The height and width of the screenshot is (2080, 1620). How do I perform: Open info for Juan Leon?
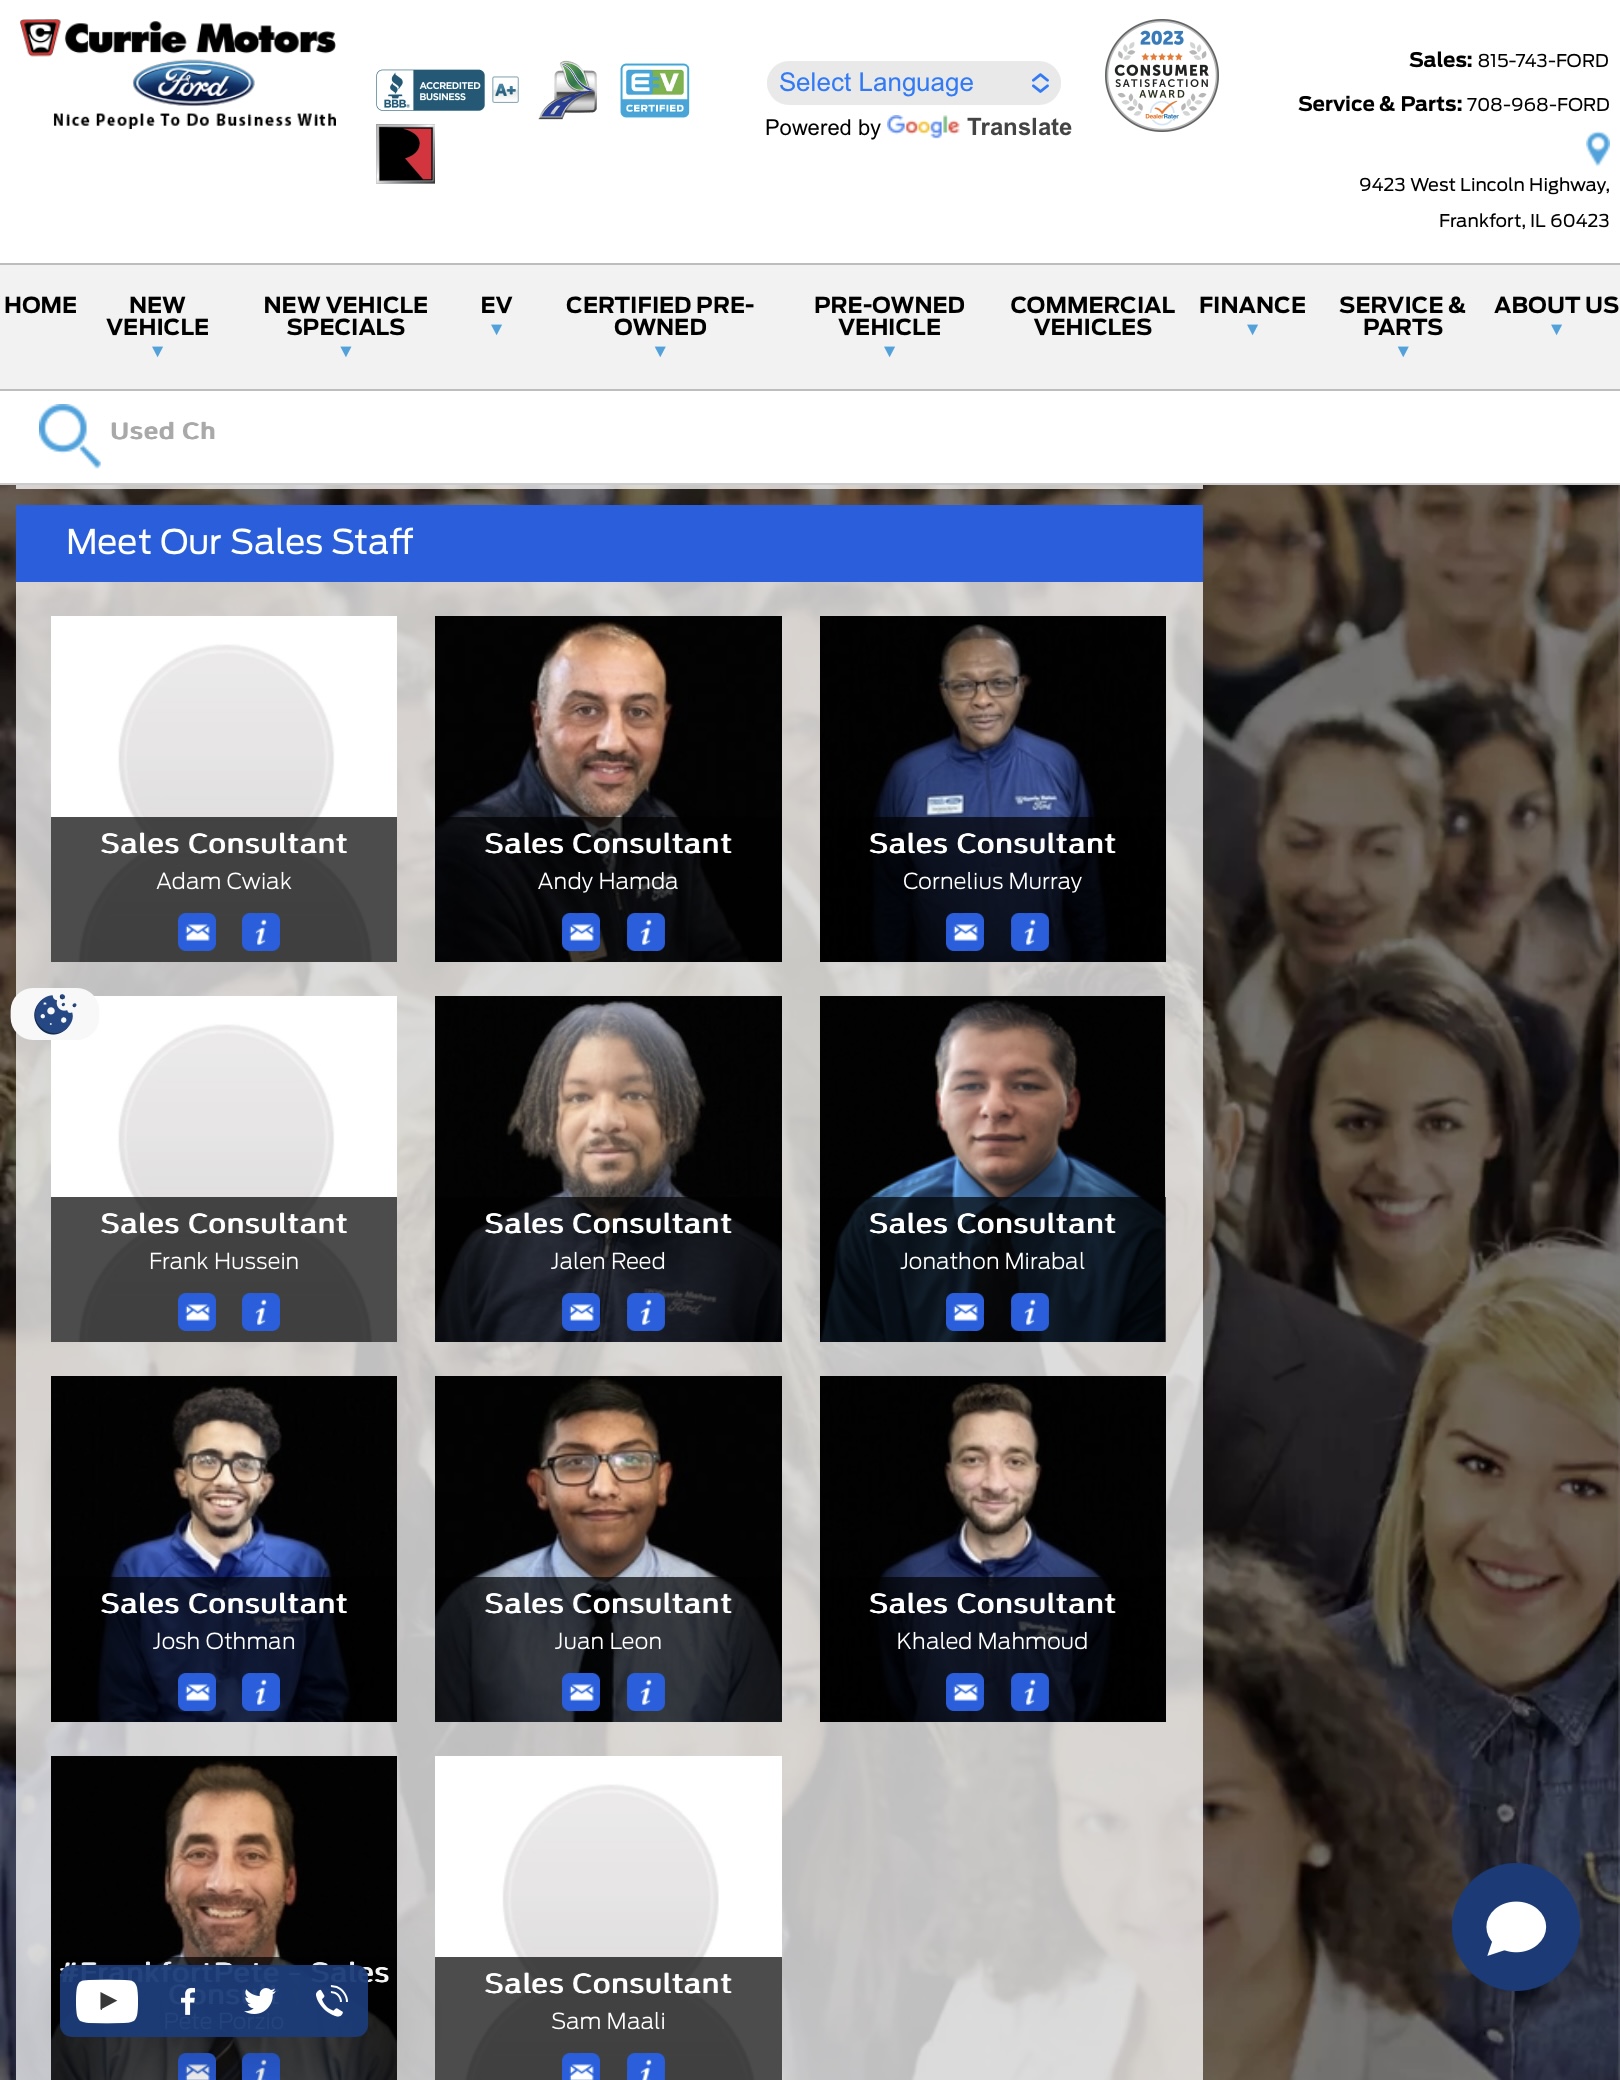pyautogui.click(x=646, y=1692)
